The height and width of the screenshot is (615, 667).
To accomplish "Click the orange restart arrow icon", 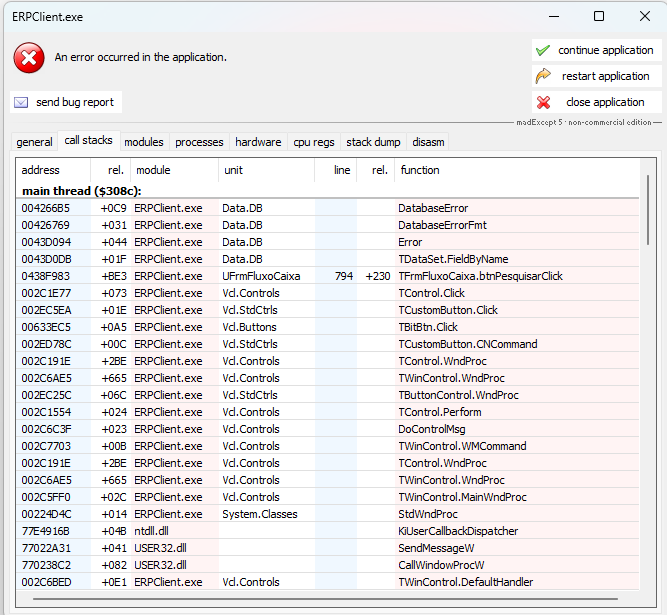I will [x=543, y=76].
